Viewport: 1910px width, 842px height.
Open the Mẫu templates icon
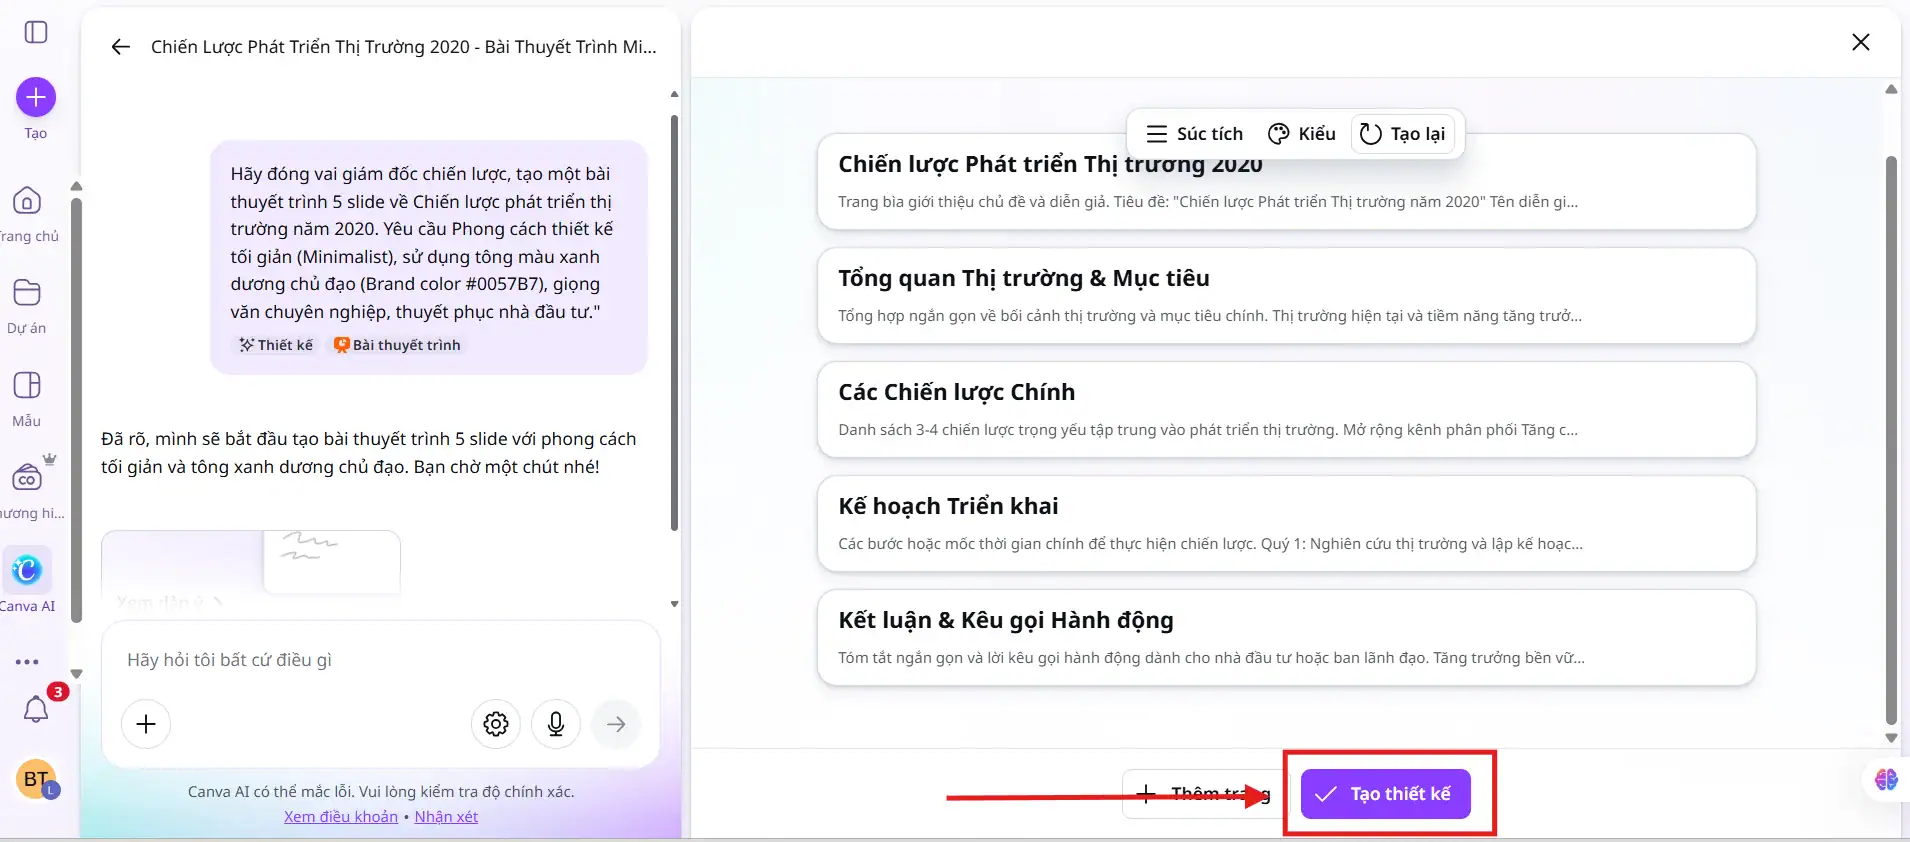click(x=27, y=386)
